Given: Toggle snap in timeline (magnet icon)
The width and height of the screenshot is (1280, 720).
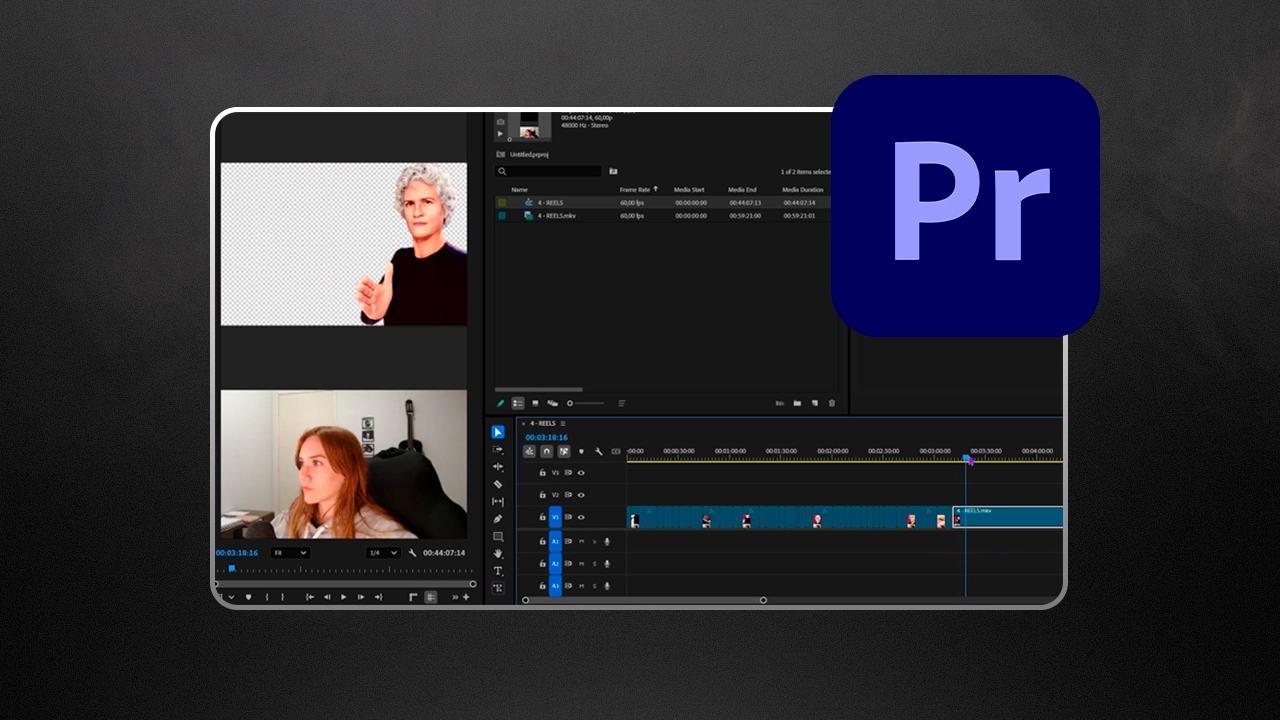Looking at the screenshot, I should (x=546, y=451).
